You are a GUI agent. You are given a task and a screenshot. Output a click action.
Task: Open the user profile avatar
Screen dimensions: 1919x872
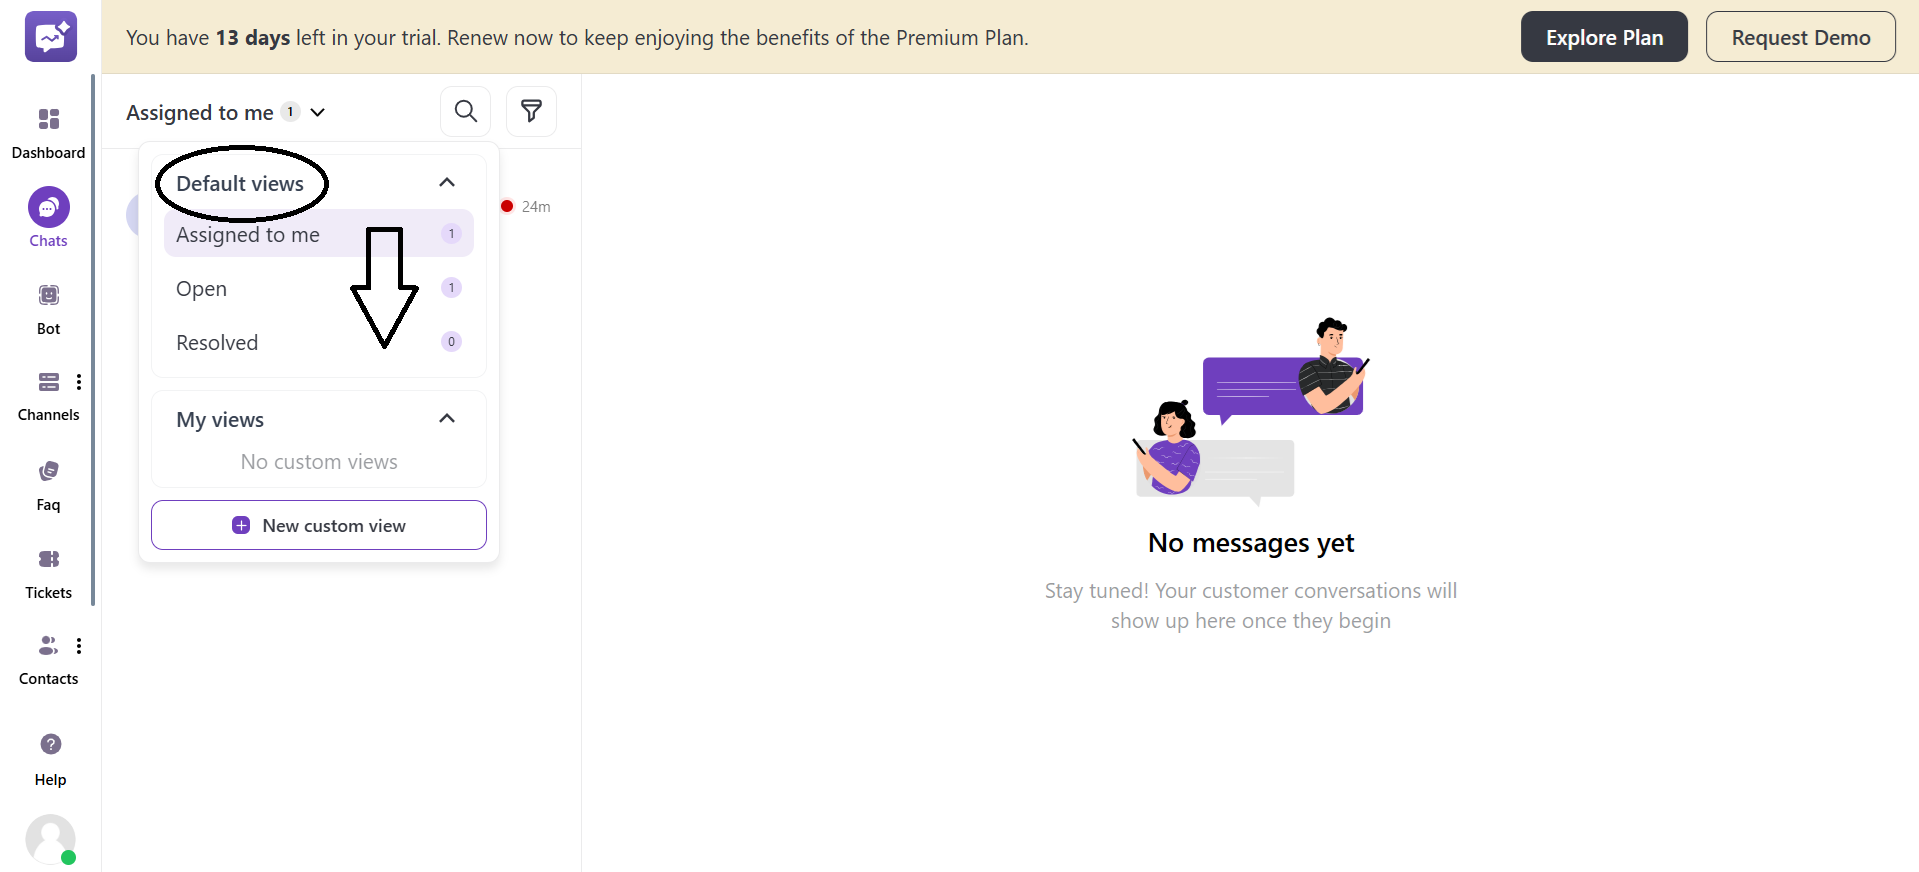pos(50,839)
